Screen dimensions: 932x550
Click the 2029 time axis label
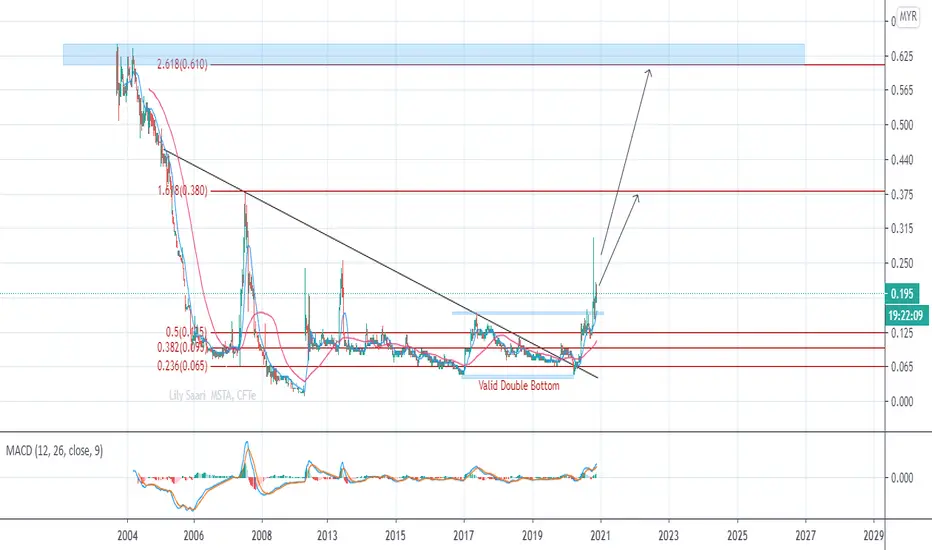tap(873, 536)
